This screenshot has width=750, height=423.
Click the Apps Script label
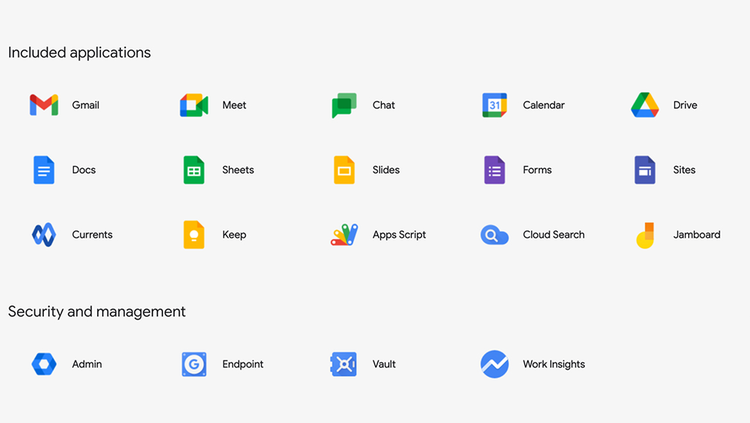(399, 235)
